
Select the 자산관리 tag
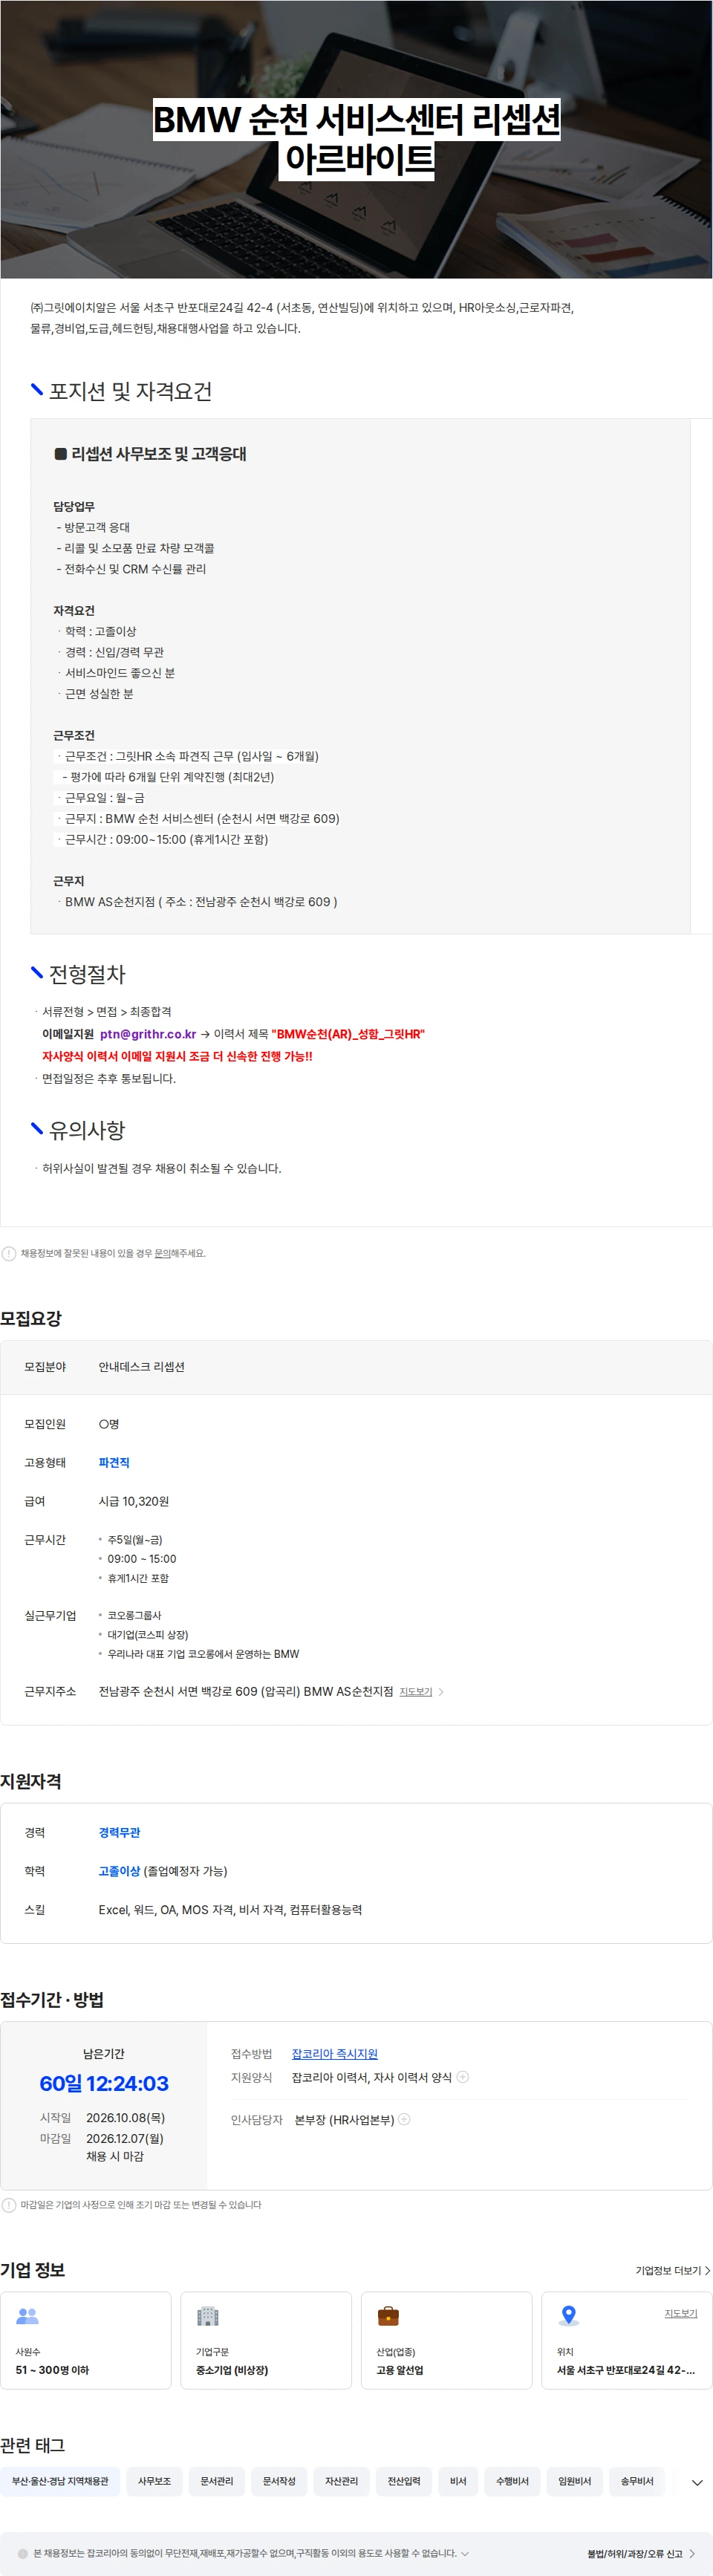click(x=341, y=2481)
